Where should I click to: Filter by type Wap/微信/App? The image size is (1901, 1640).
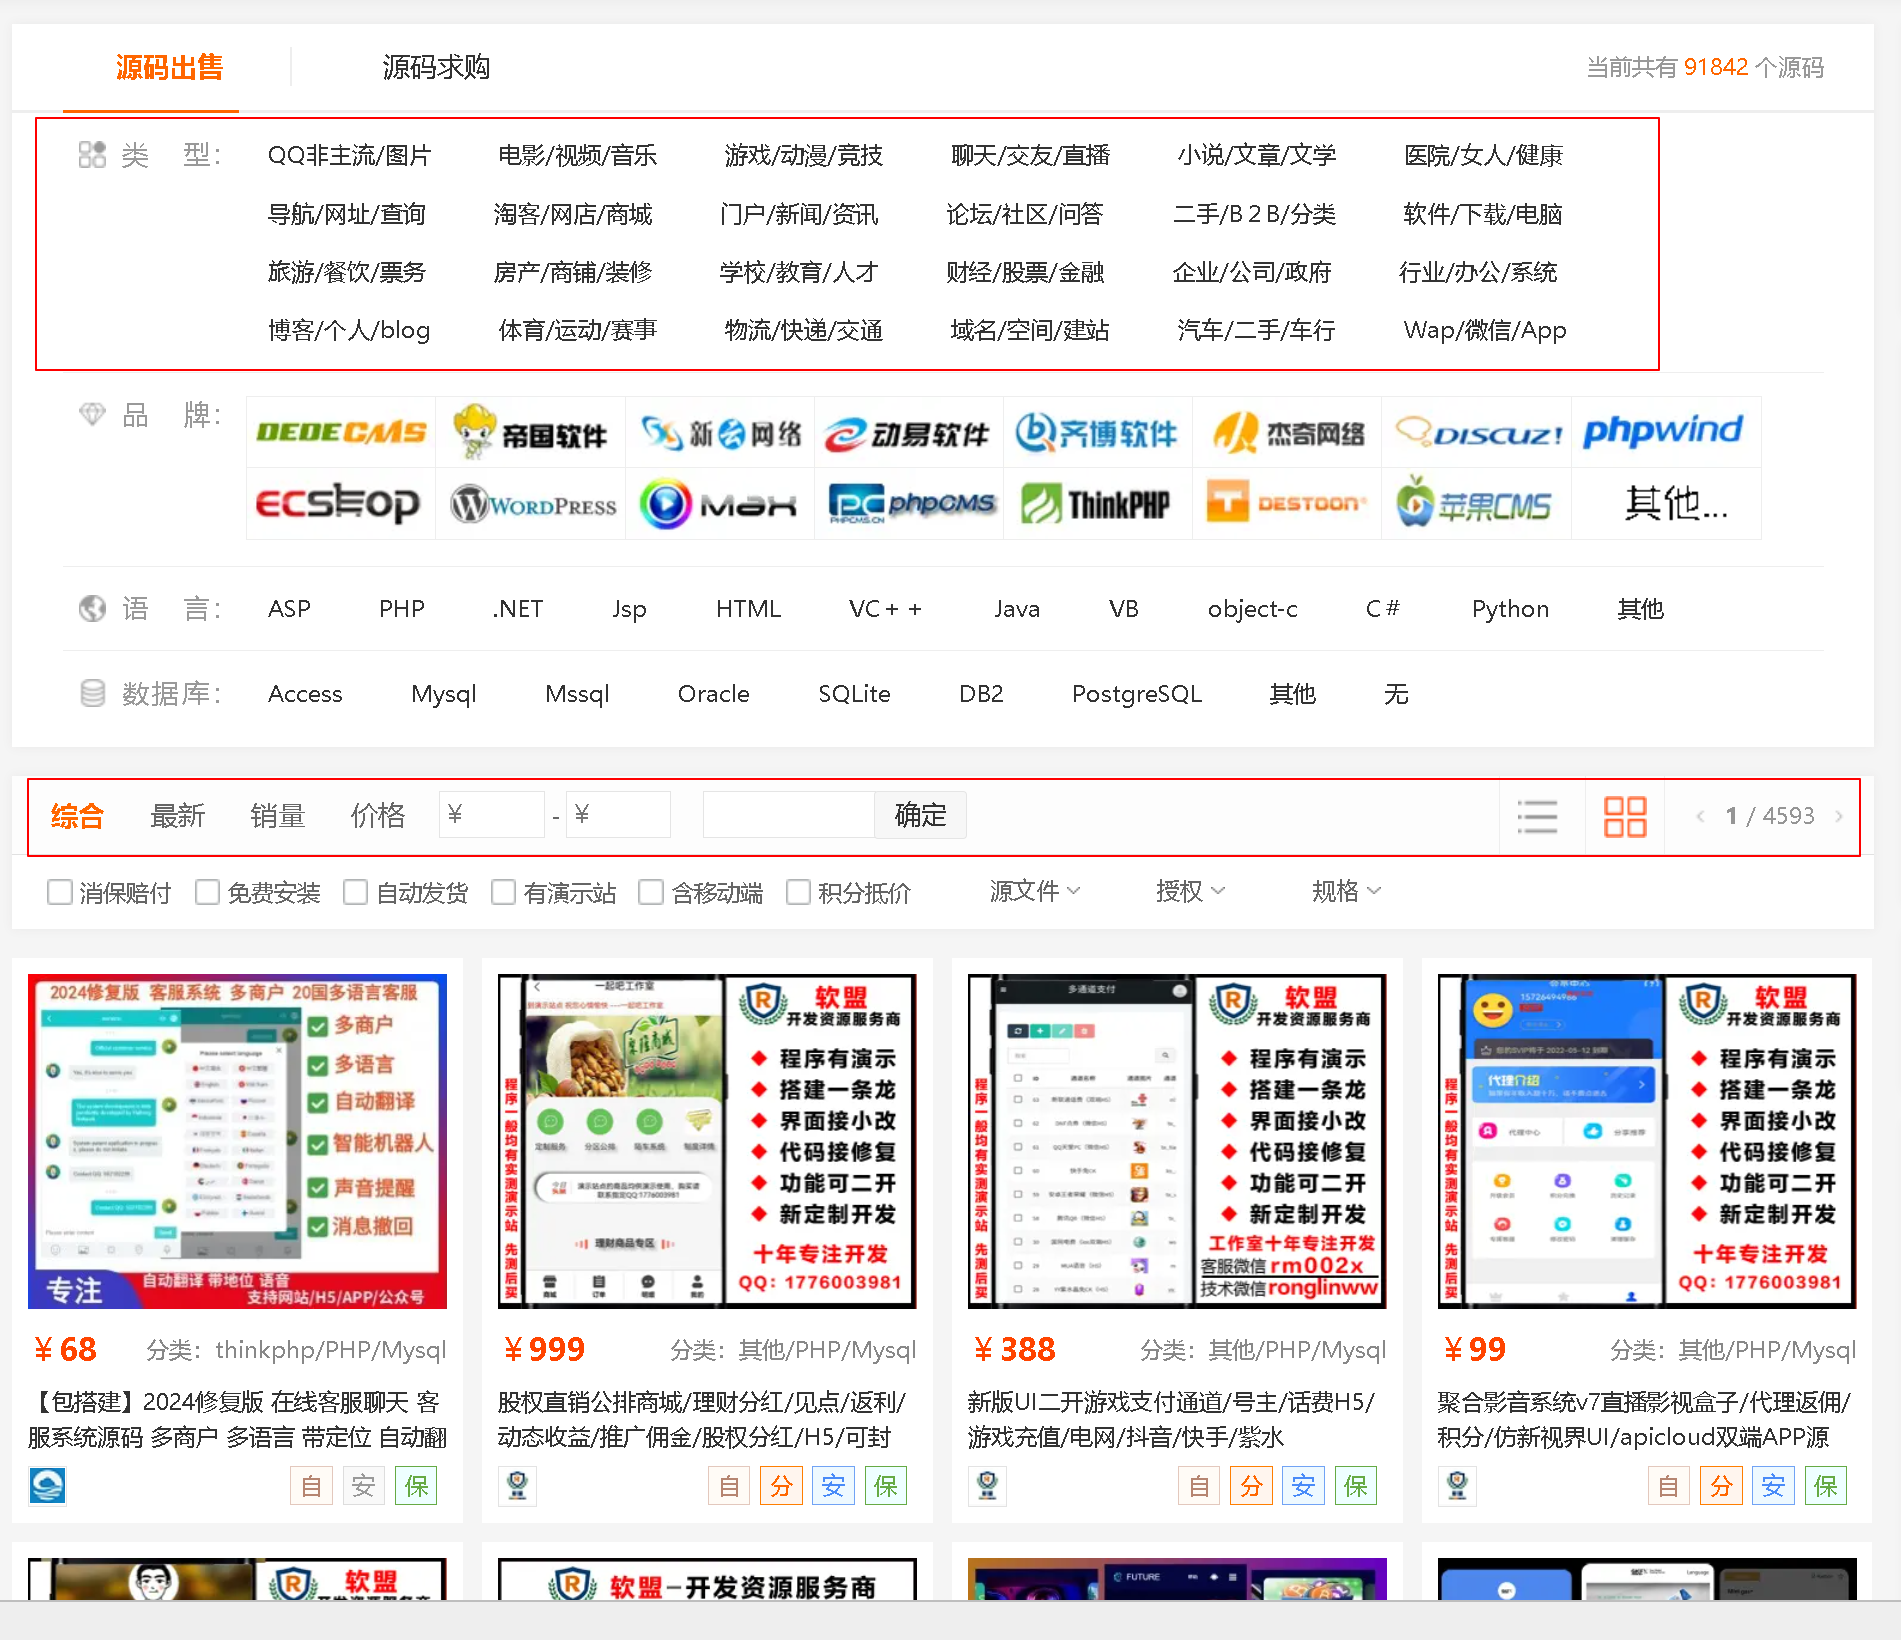(1485, 330)
